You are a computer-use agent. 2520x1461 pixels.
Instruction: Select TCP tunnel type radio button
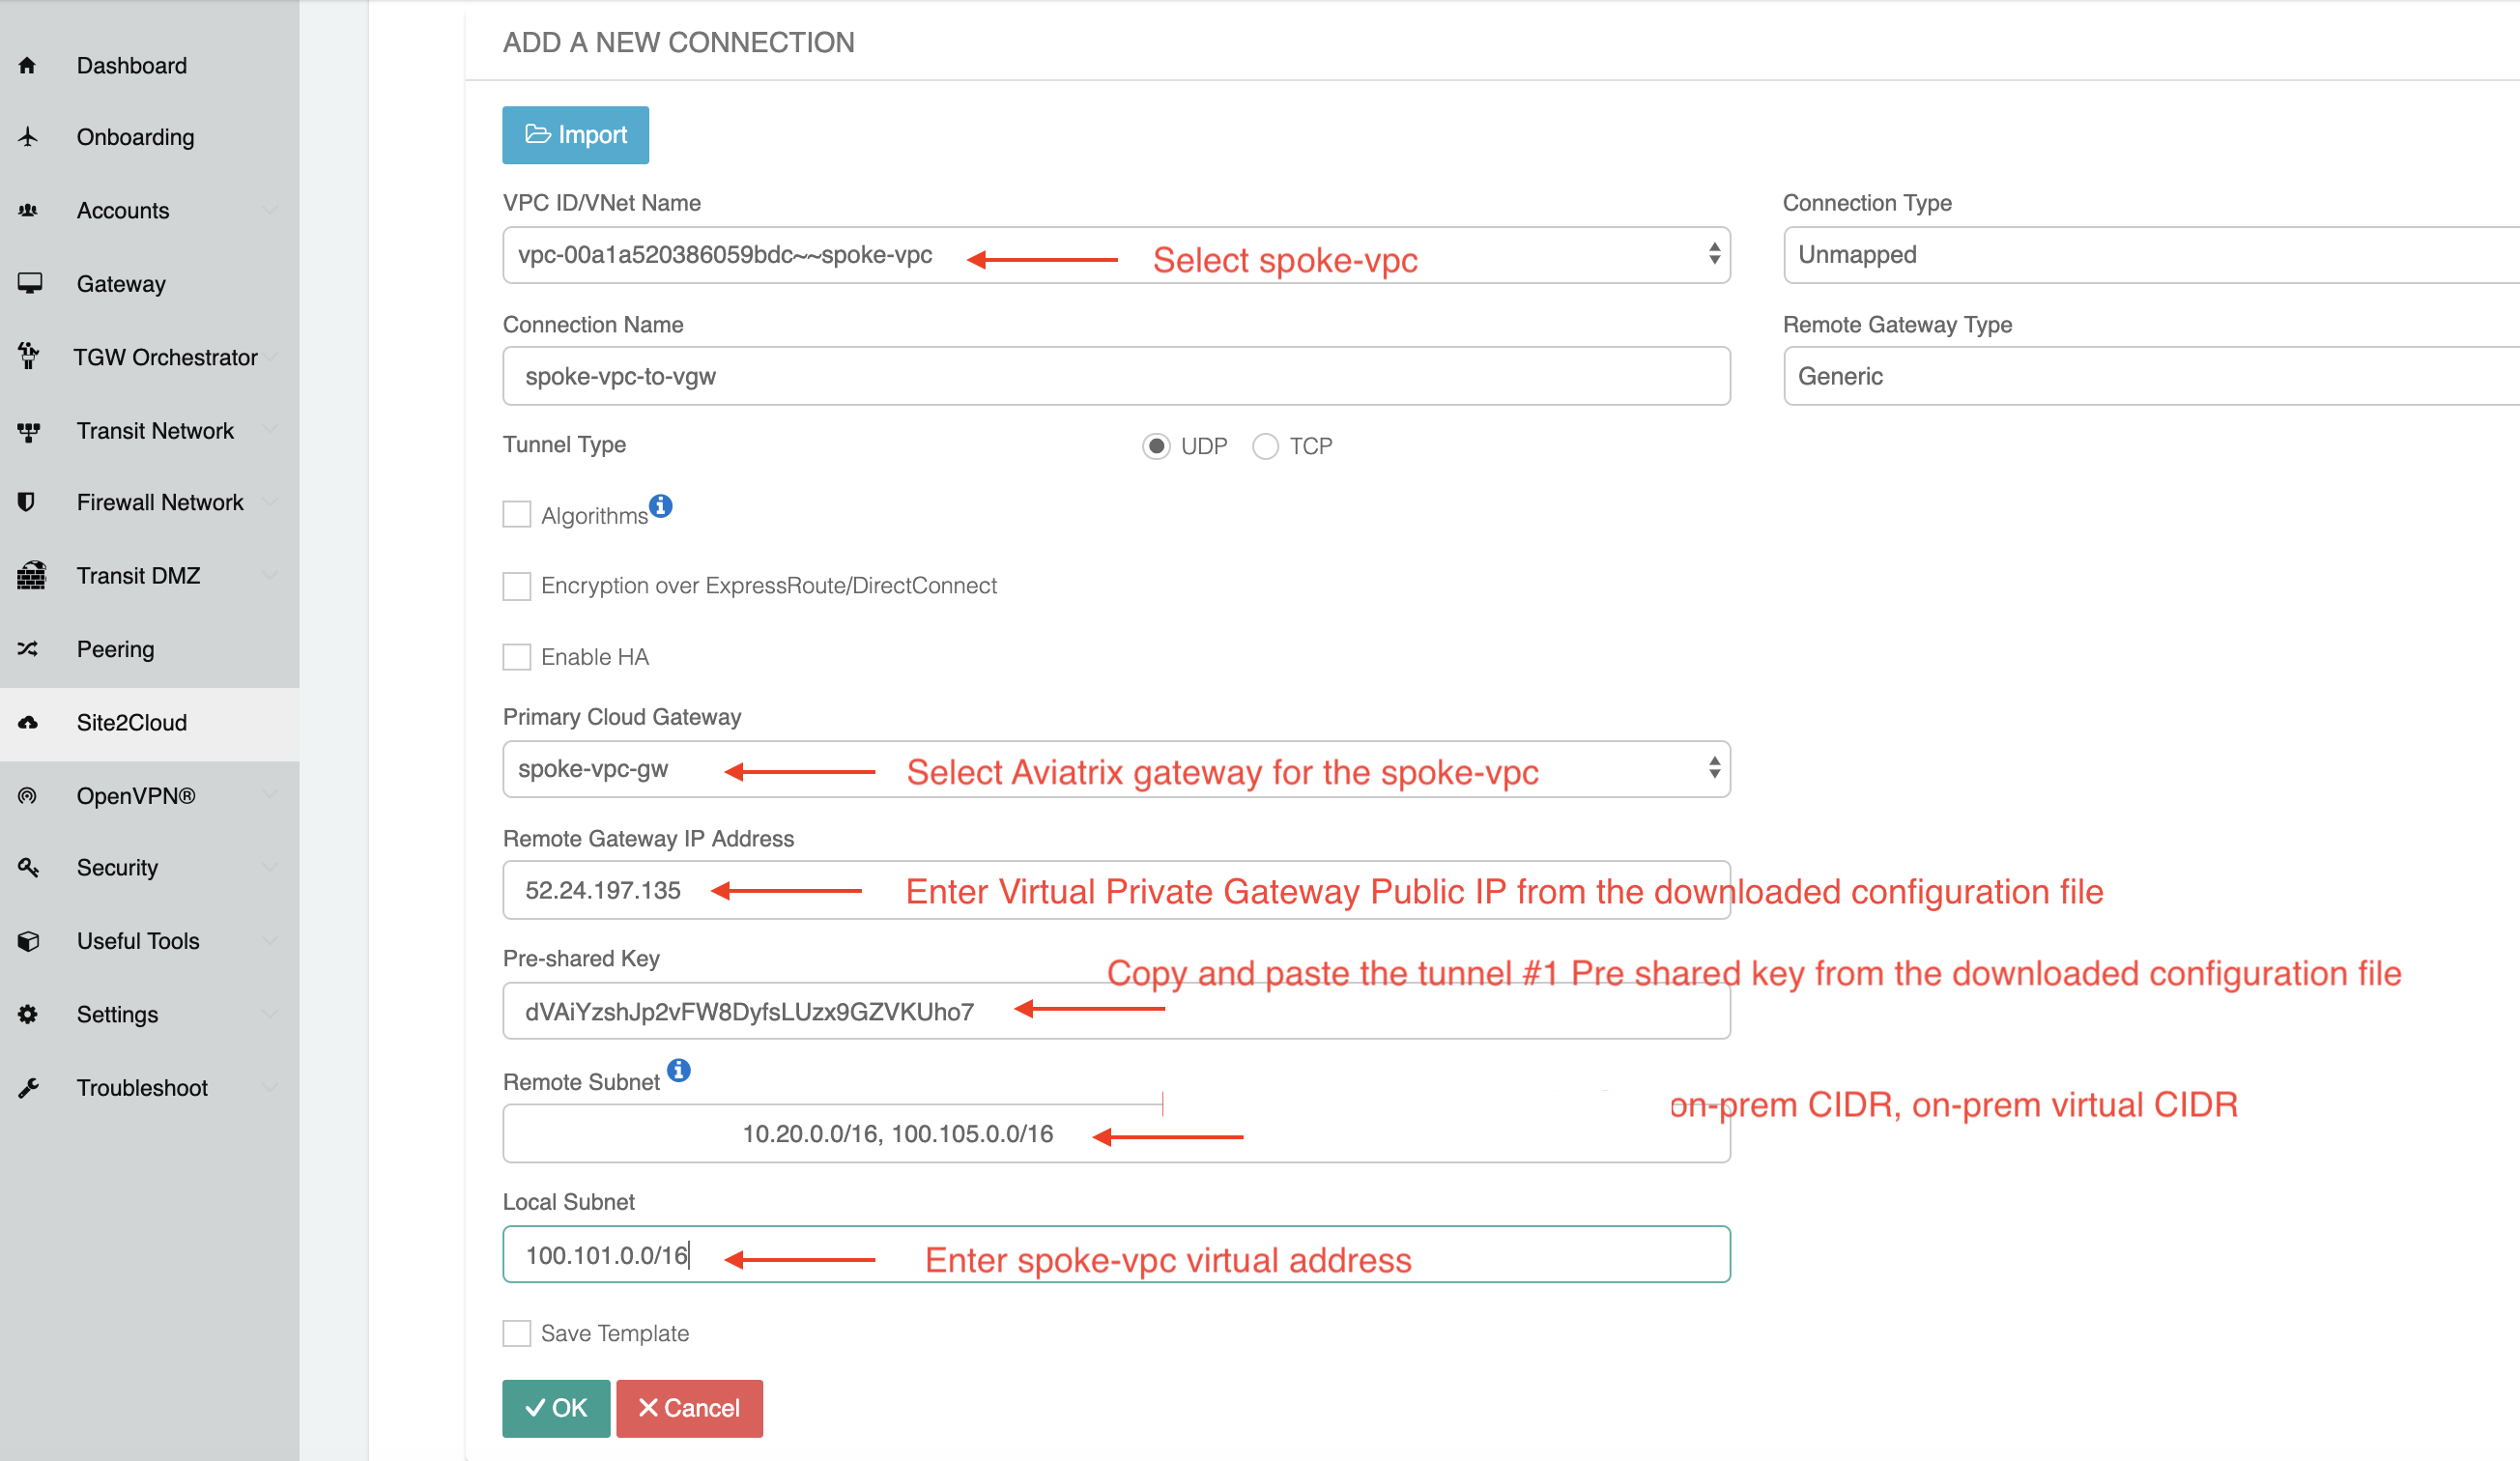1268,447
